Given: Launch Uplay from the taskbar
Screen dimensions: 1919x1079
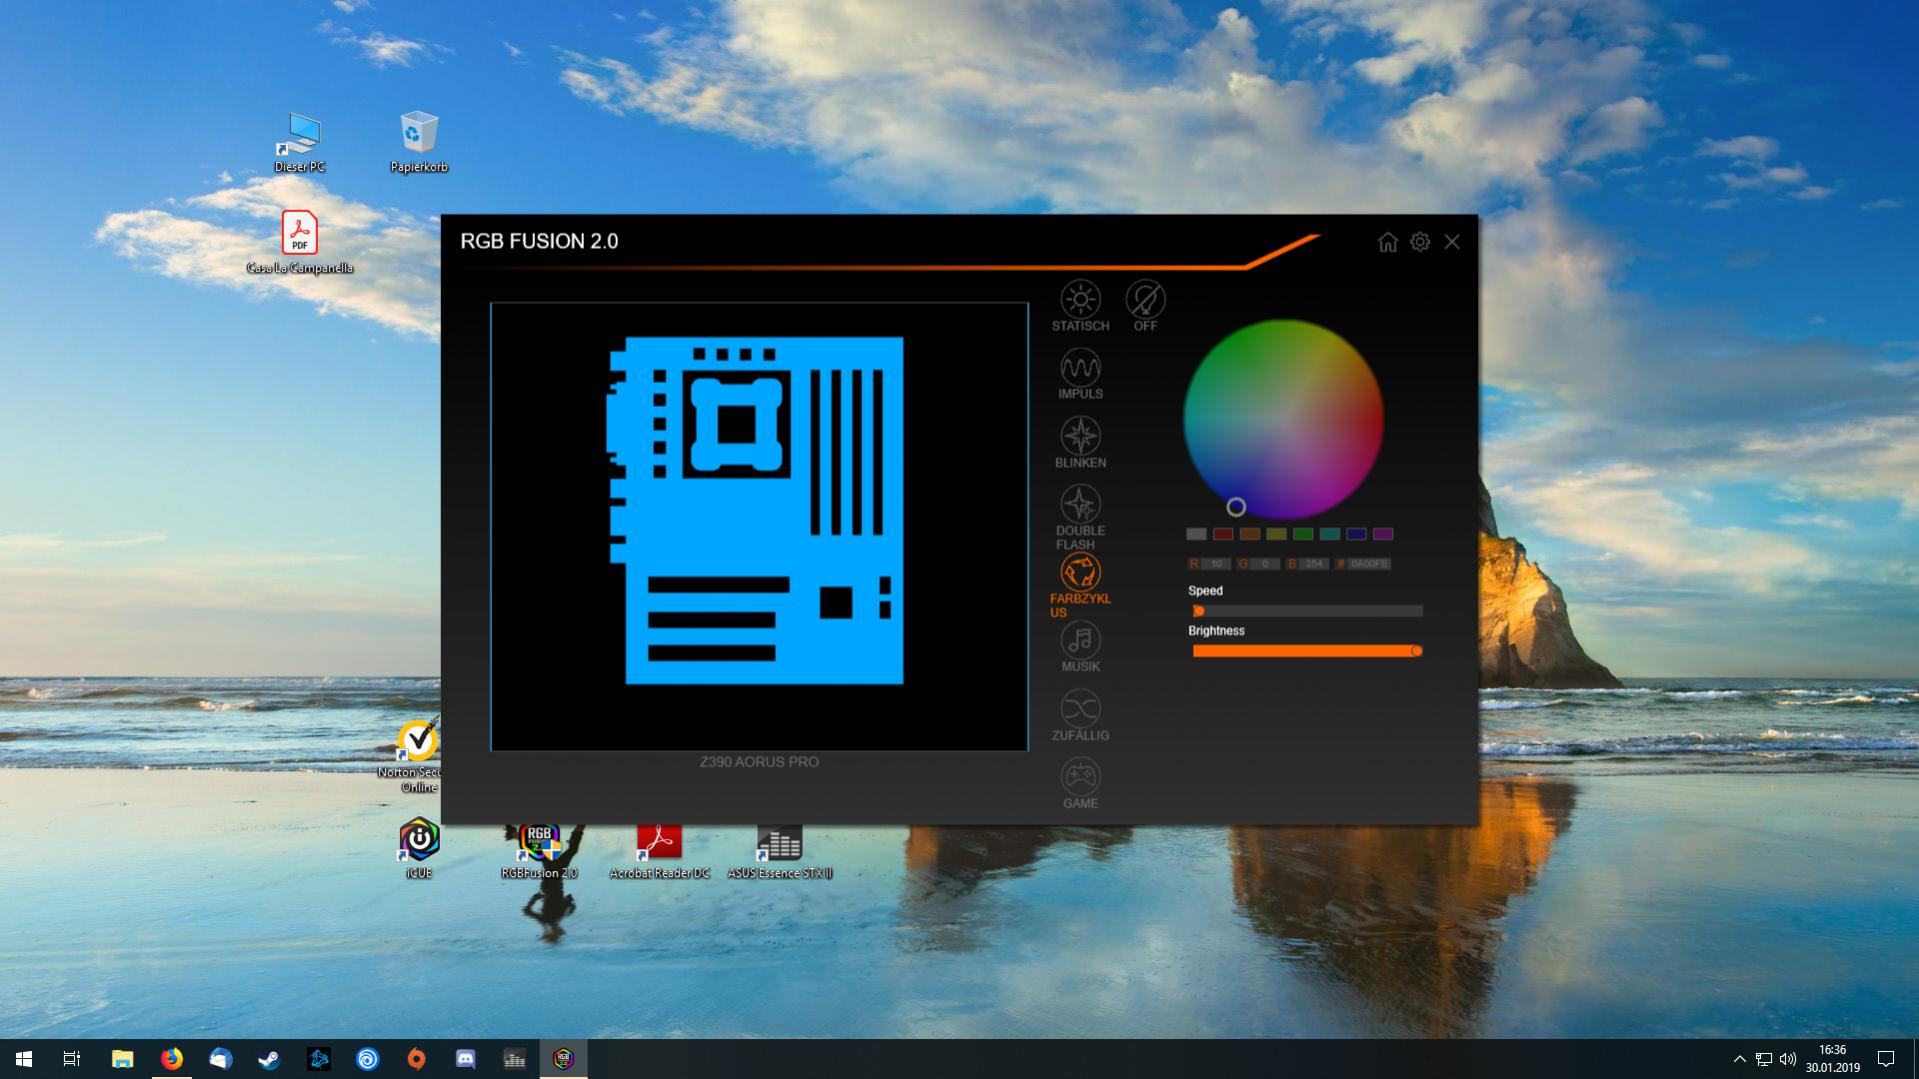Looking at the screenshot, I should [367, 1059].
